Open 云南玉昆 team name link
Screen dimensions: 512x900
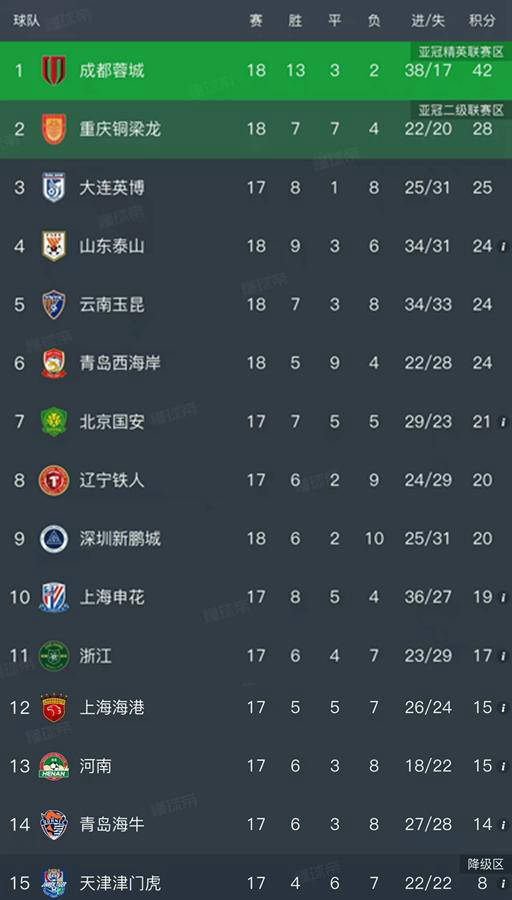(112, 305)
